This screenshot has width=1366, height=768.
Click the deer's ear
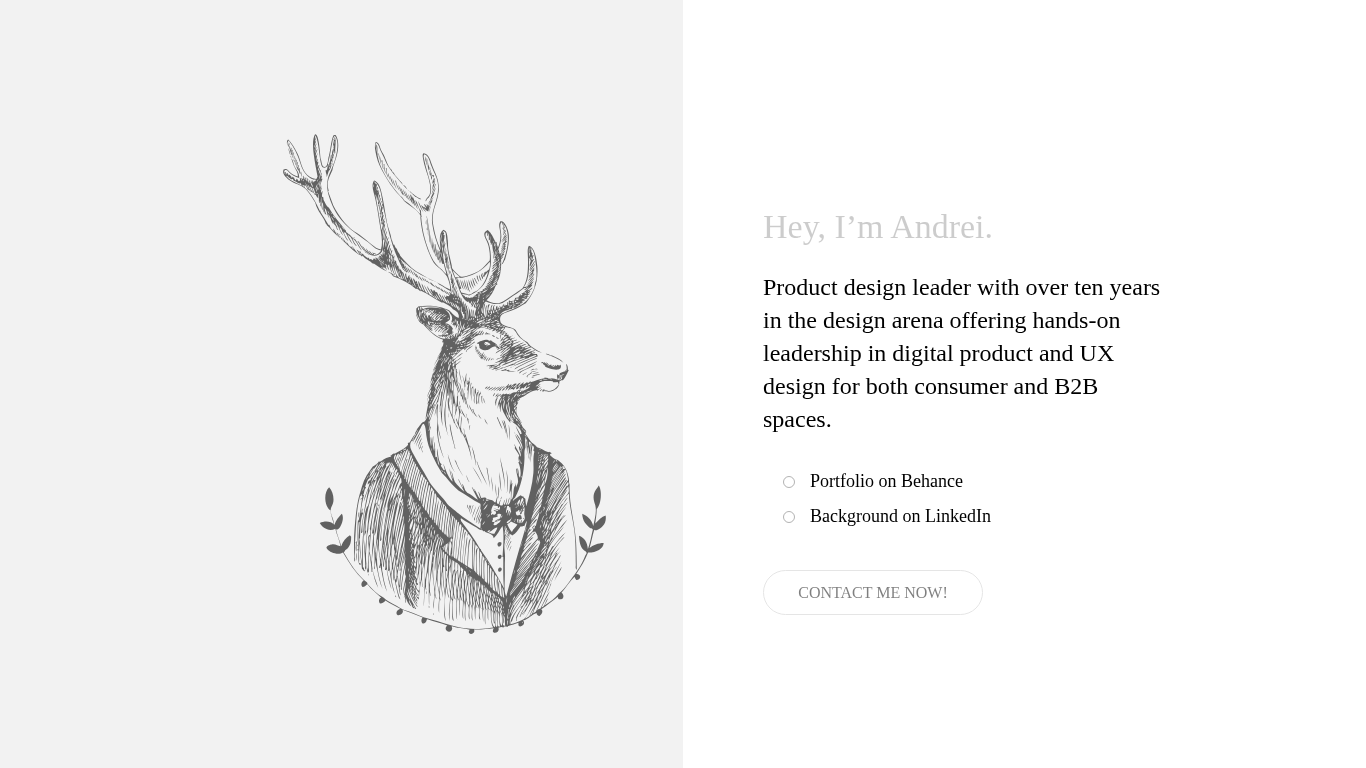(437, 321)
